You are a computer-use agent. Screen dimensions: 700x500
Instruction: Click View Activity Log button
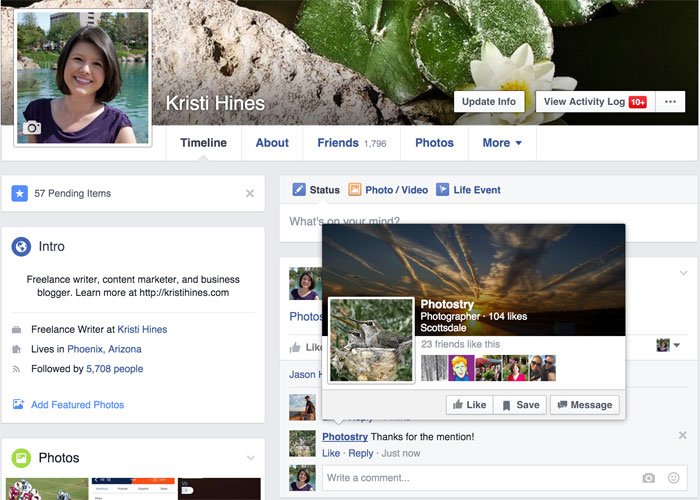[595, 102]
